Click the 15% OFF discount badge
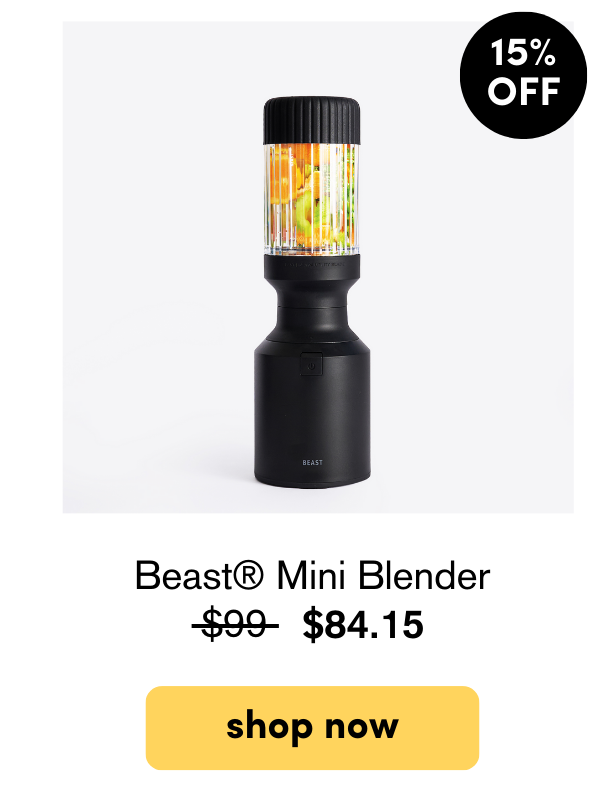Screen dimensions: 600x812 [x=523, y=75]
